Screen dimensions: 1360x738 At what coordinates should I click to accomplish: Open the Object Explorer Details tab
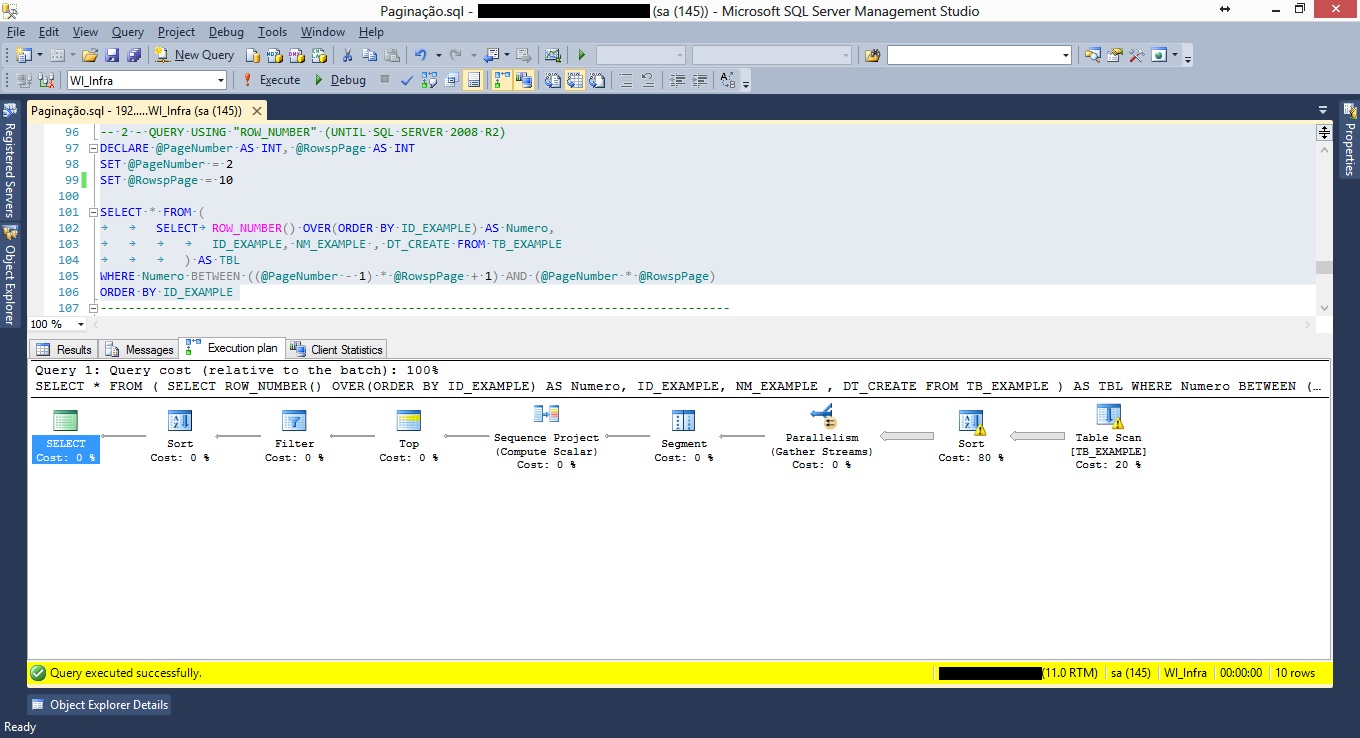[99, 704]
